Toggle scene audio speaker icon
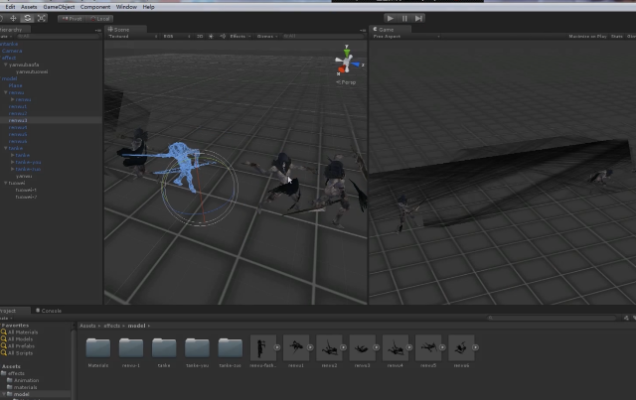636x400 pixels. click(x=211, y=36)
